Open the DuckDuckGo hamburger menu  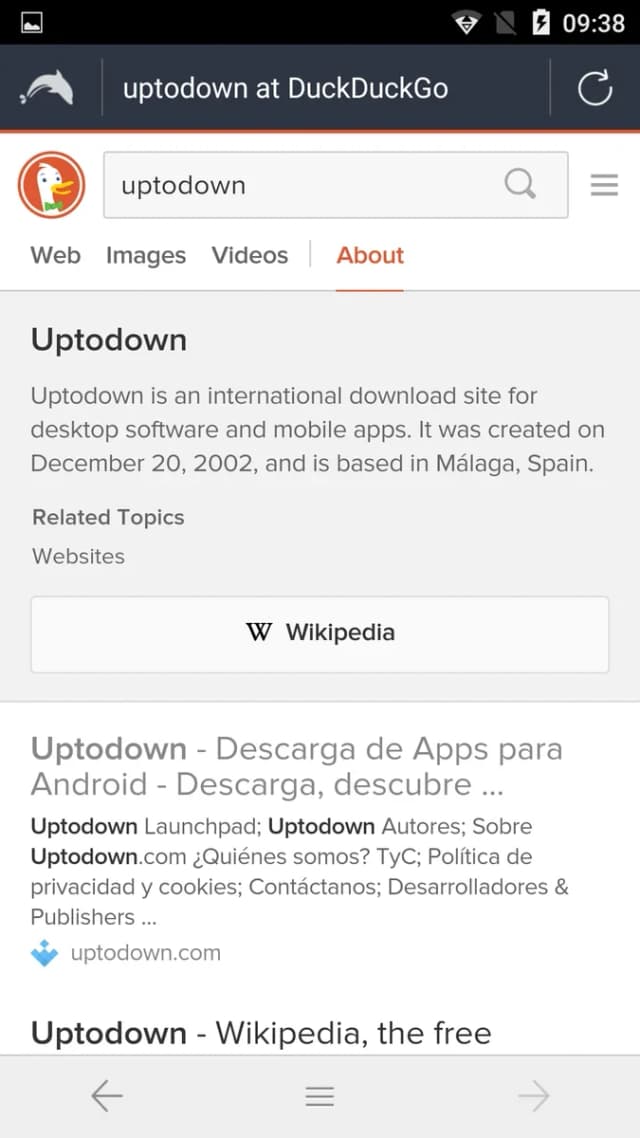(x=604, y=185)
